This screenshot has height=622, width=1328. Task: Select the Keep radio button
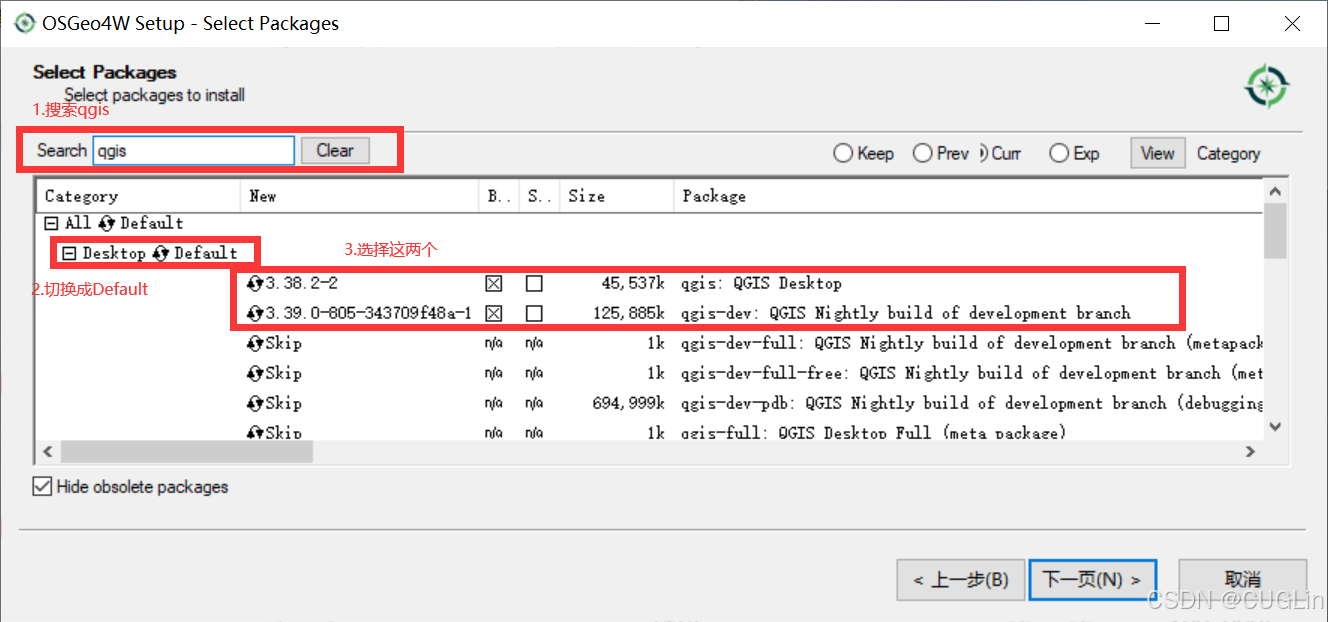pyautogui.click(x=843, y=153)
